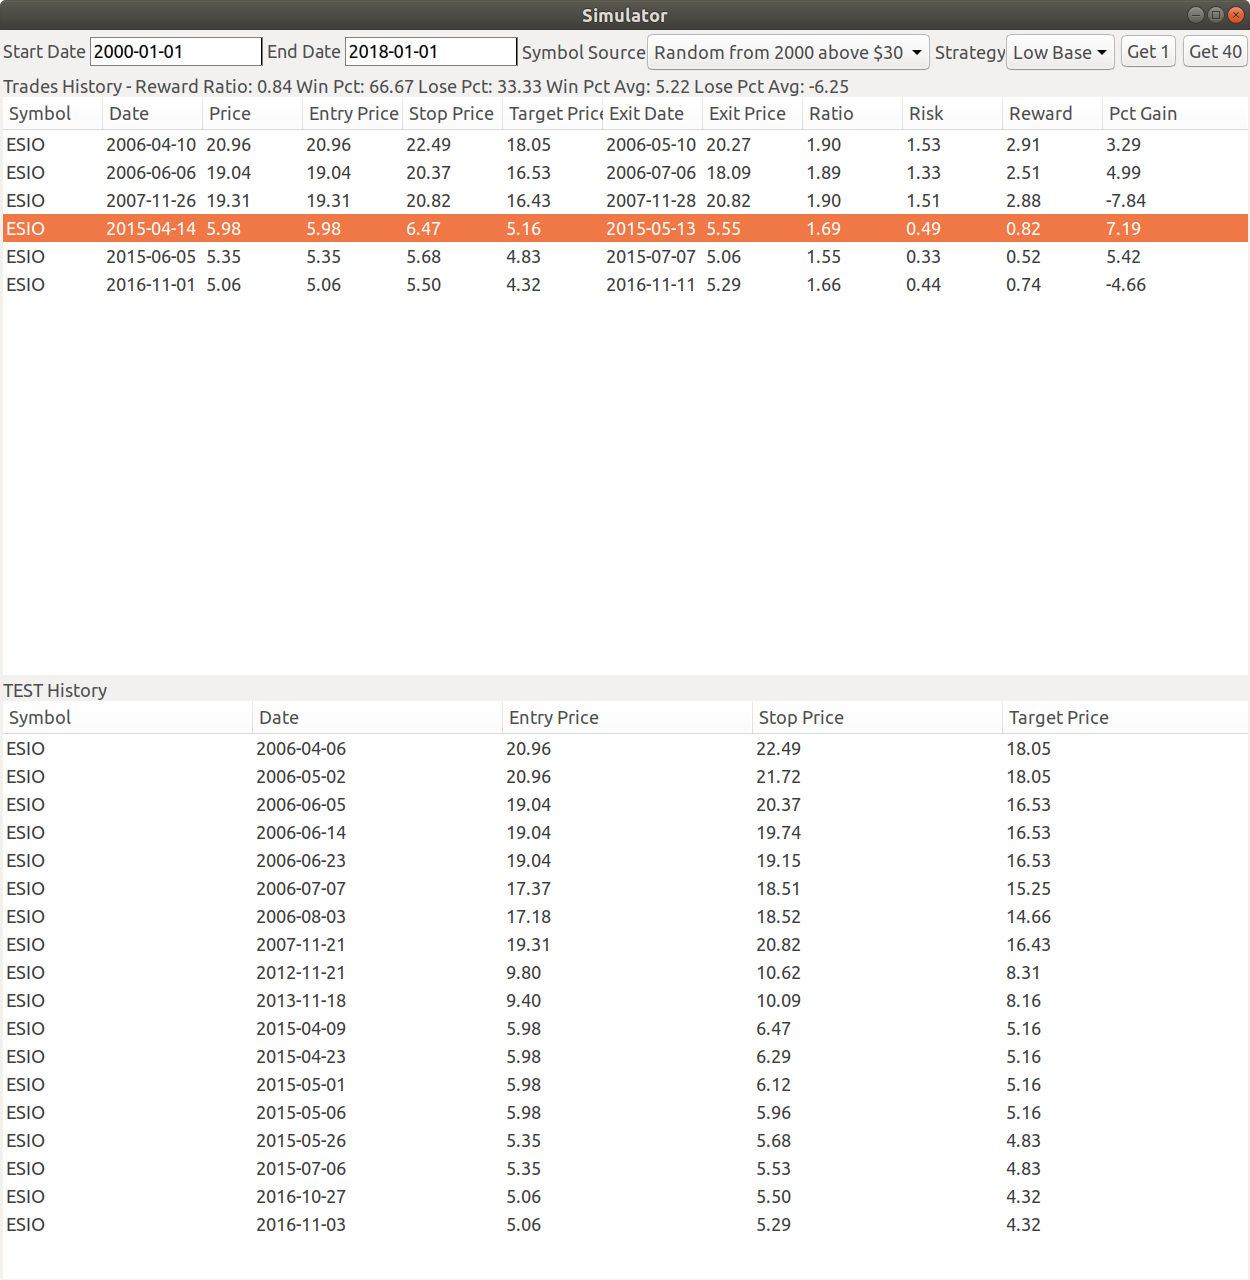Click TEST History Entry Price header
The height and width of the screenshot is (1280, 1250).
pyautogui.click(x=627, y=718)
